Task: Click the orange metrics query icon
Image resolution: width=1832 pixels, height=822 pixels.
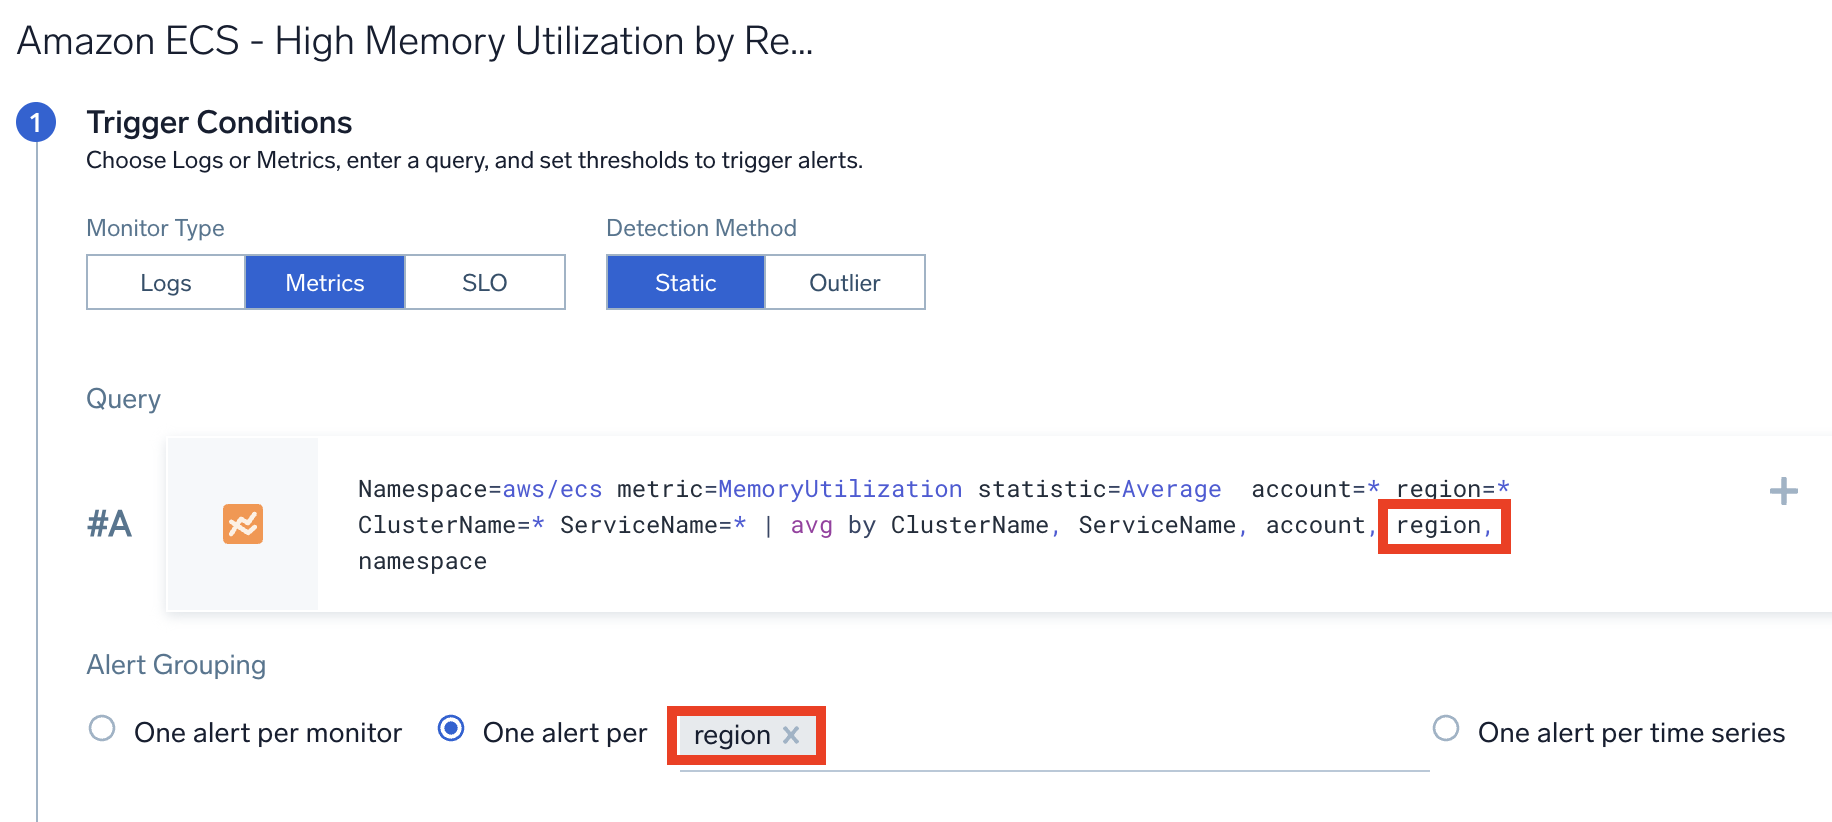Action: 243,524
